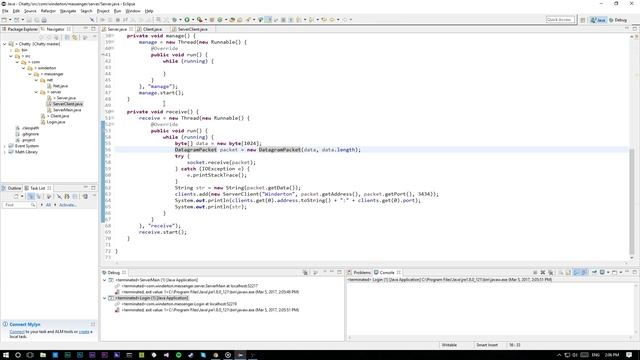Switch to the Java perspective button
640x360 pixels.
point(598,20)
